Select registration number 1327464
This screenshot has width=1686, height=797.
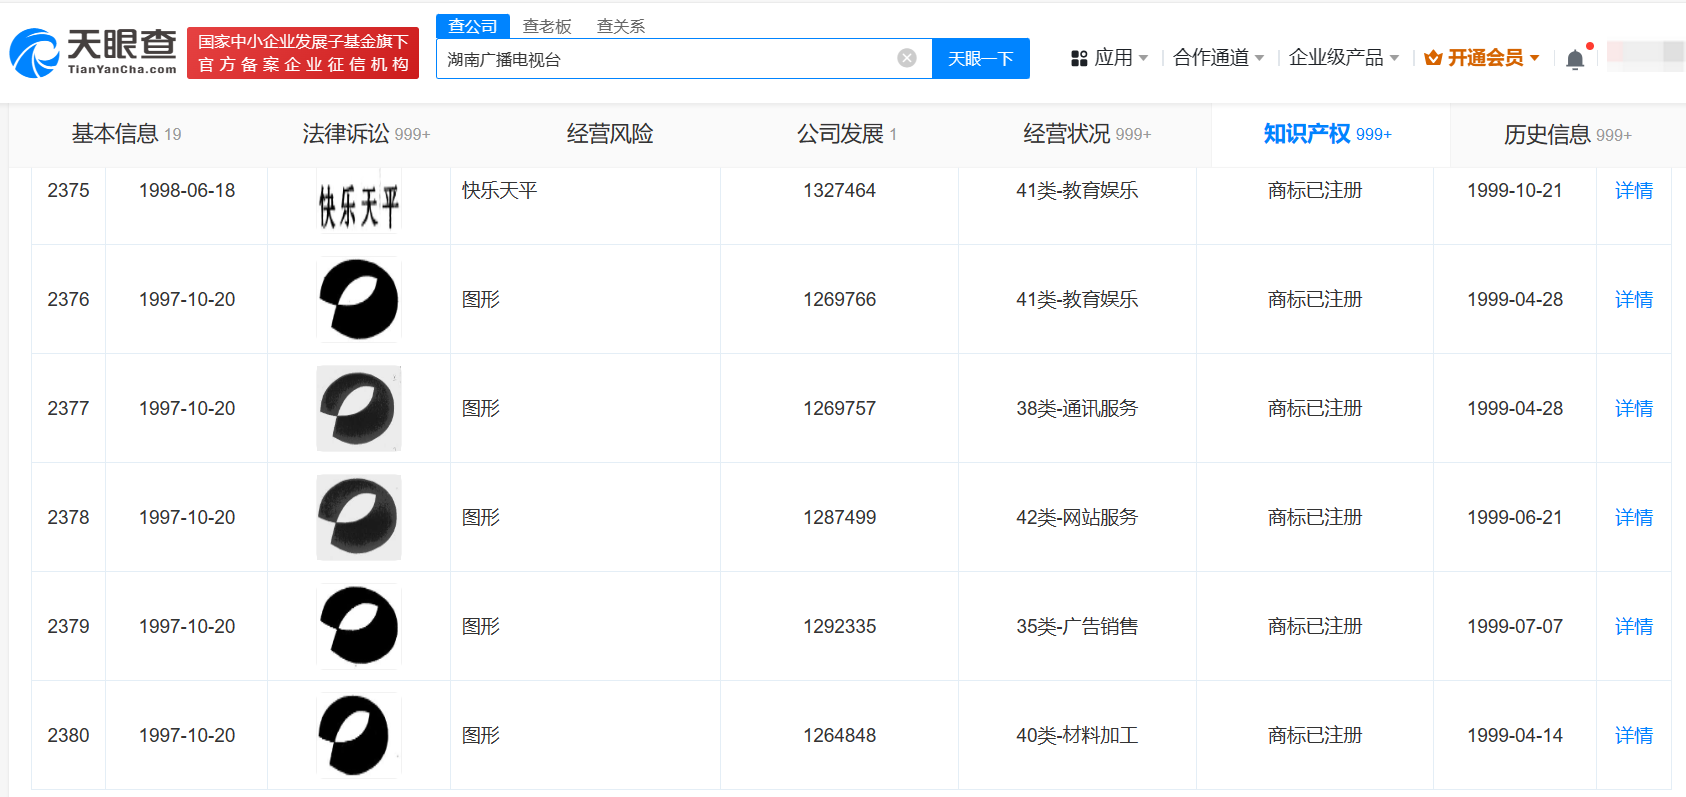[839, 190]
